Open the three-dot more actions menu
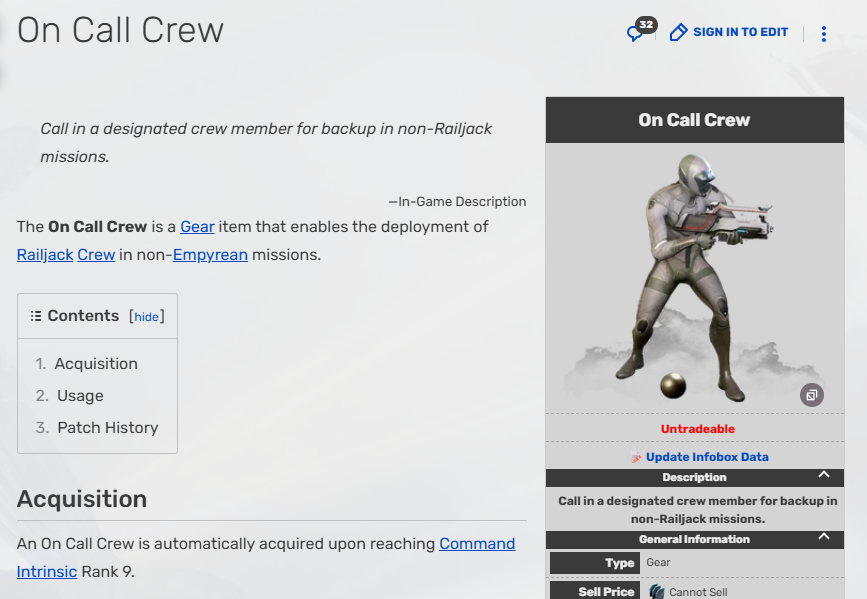 [x=823, y=34]
